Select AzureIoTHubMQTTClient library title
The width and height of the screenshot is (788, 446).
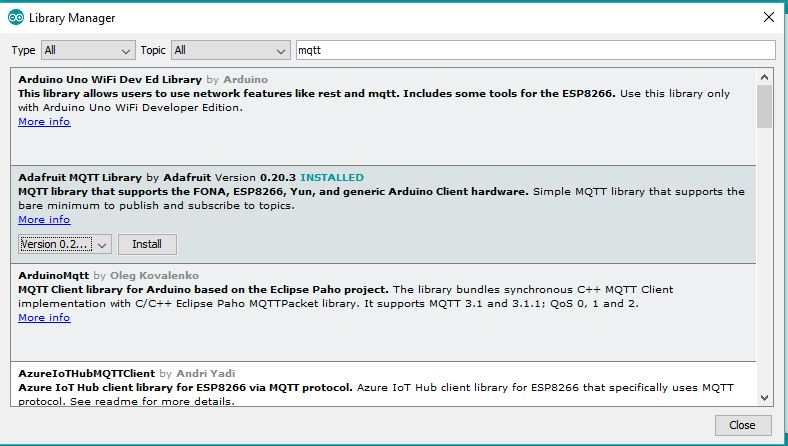coord(86,374)
